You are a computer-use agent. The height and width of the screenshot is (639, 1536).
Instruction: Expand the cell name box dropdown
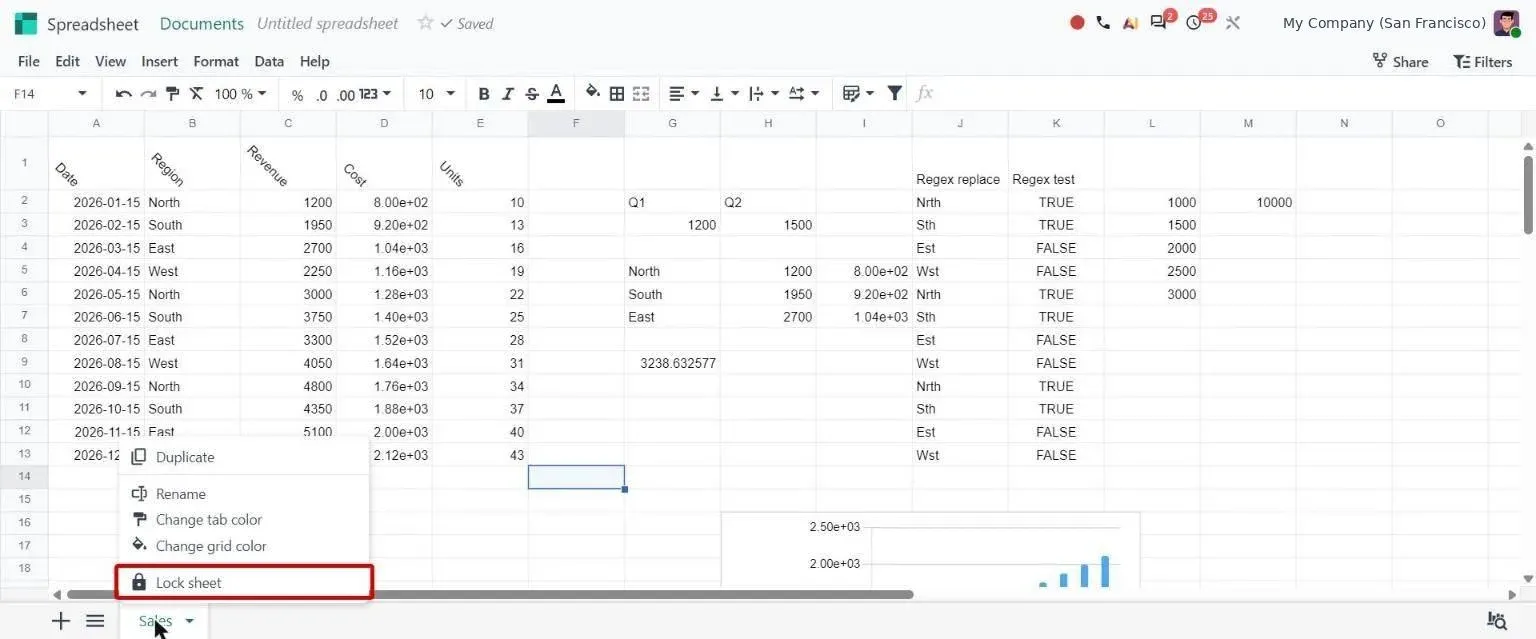pos(82,94)
